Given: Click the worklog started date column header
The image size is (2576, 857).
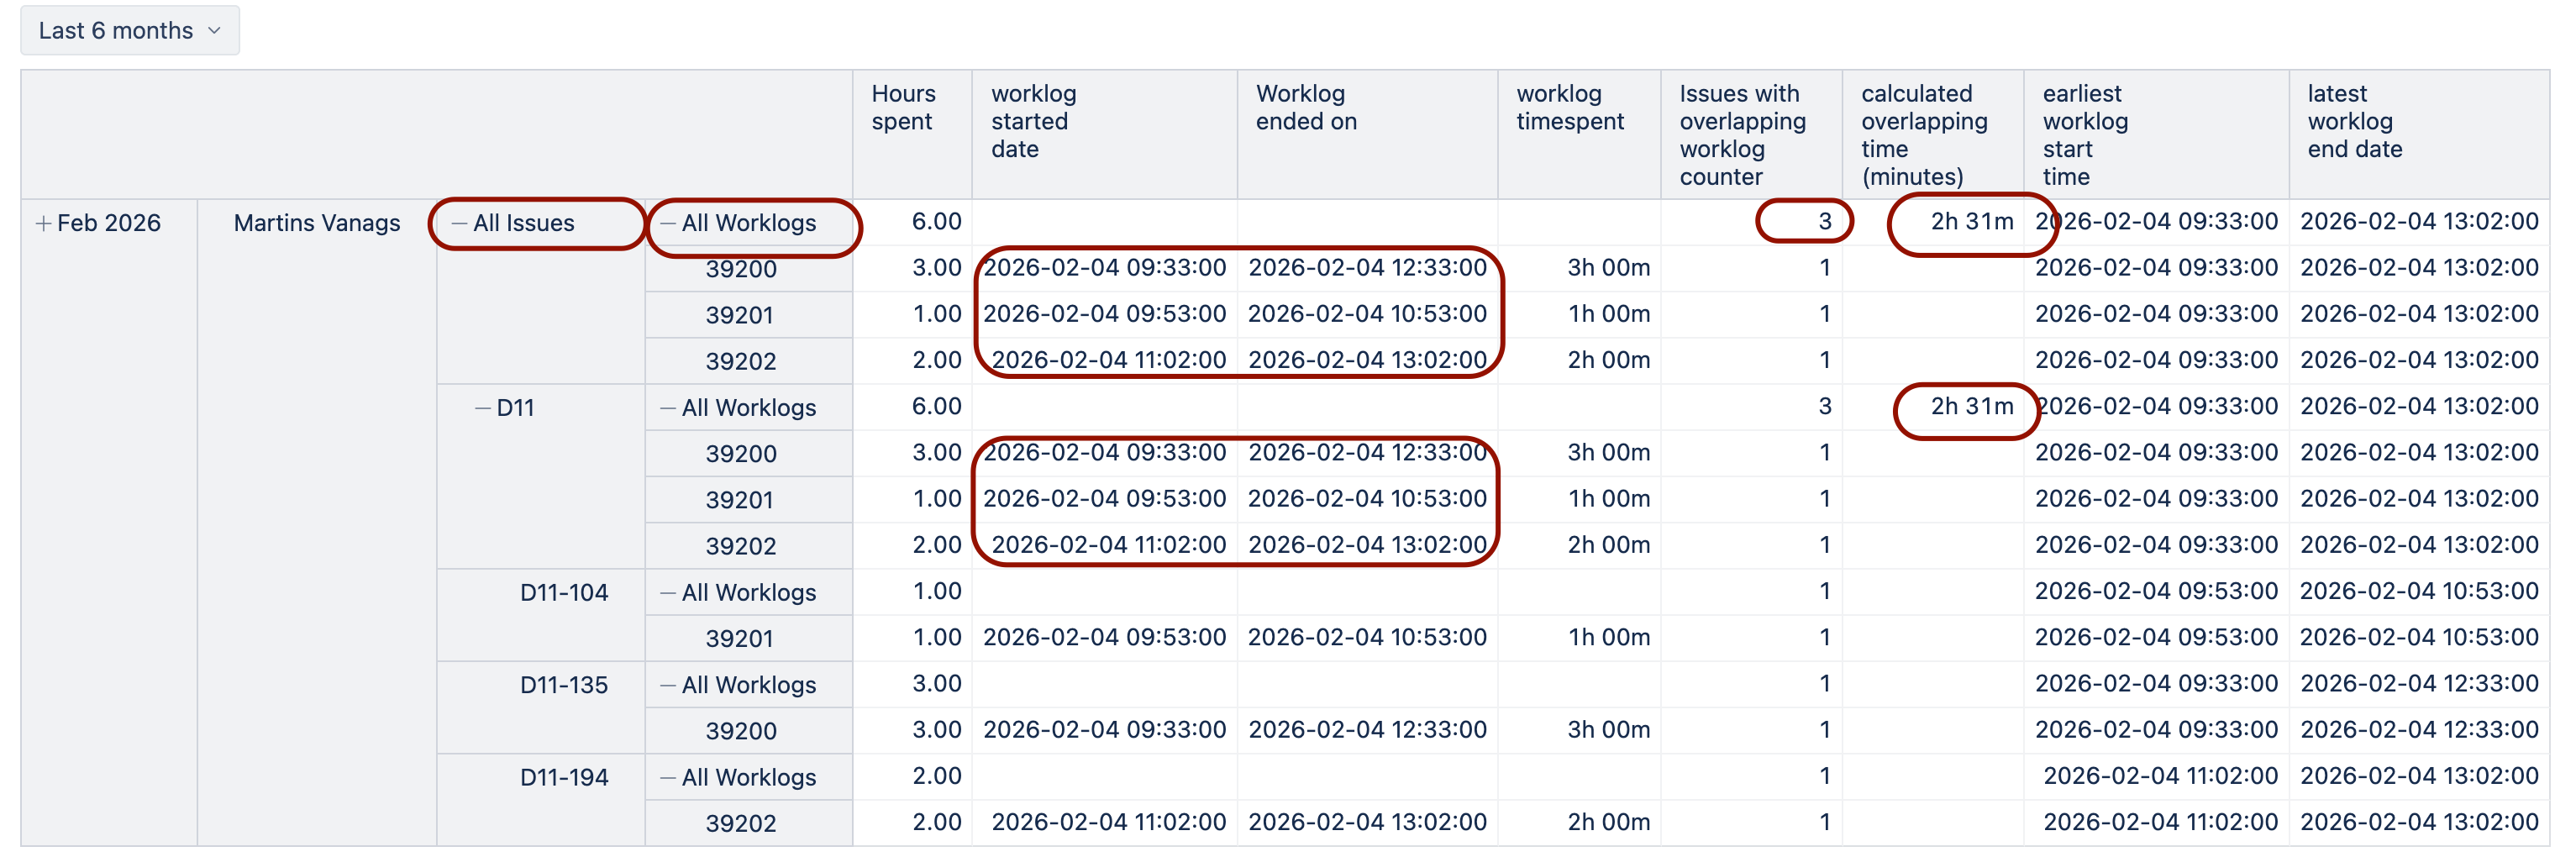Looking at the screenshot, I should pos(1033,121).
